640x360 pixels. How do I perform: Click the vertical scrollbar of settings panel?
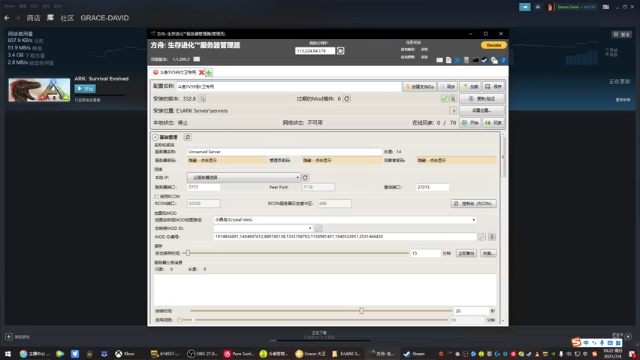503,157
